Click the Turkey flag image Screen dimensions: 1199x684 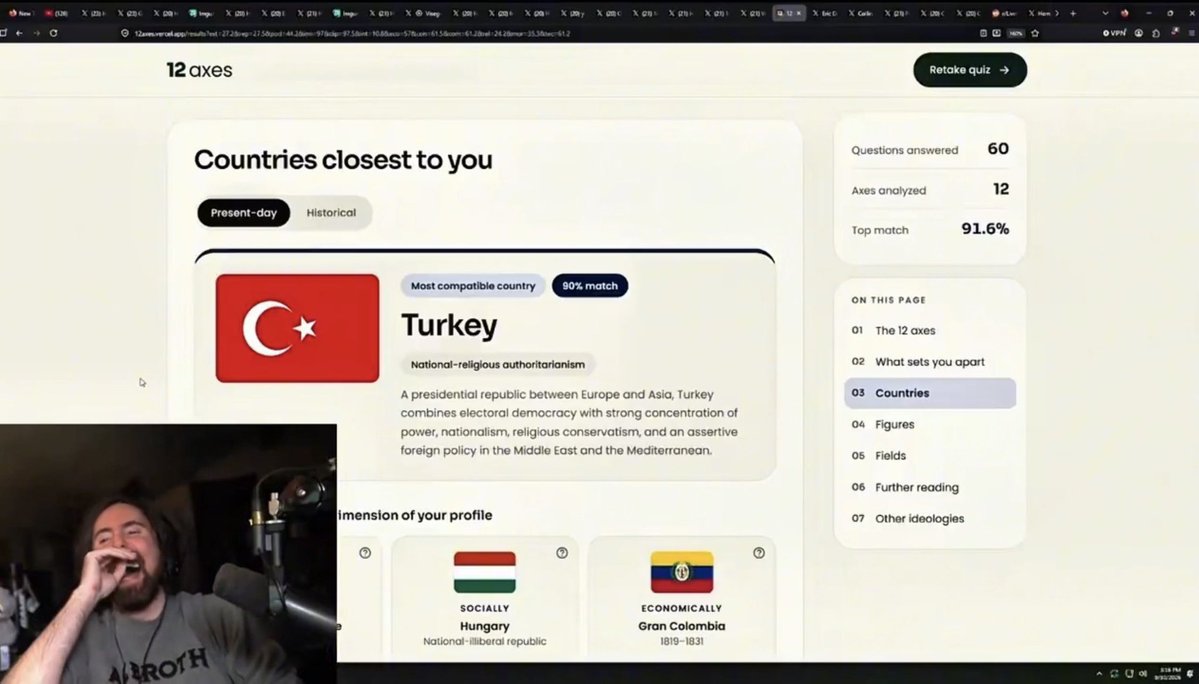[x=297, y=328]
